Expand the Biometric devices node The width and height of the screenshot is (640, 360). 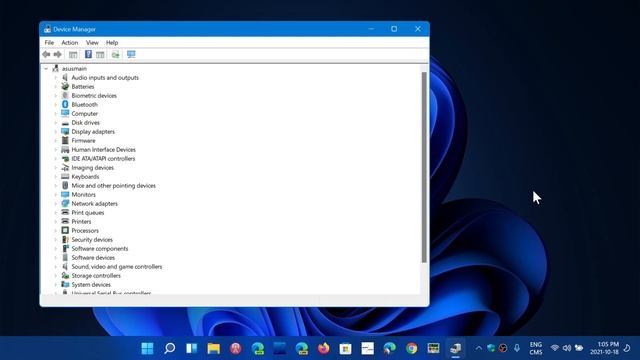pos(56,96)
